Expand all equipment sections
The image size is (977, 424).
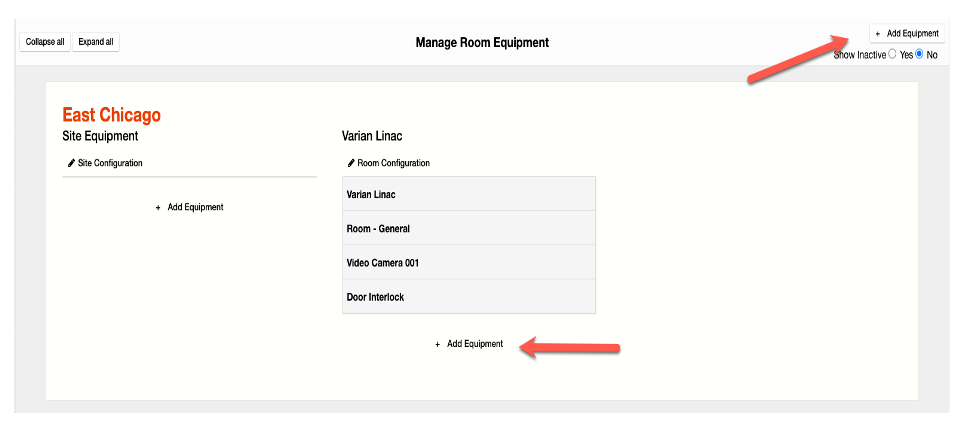[96, 43]
